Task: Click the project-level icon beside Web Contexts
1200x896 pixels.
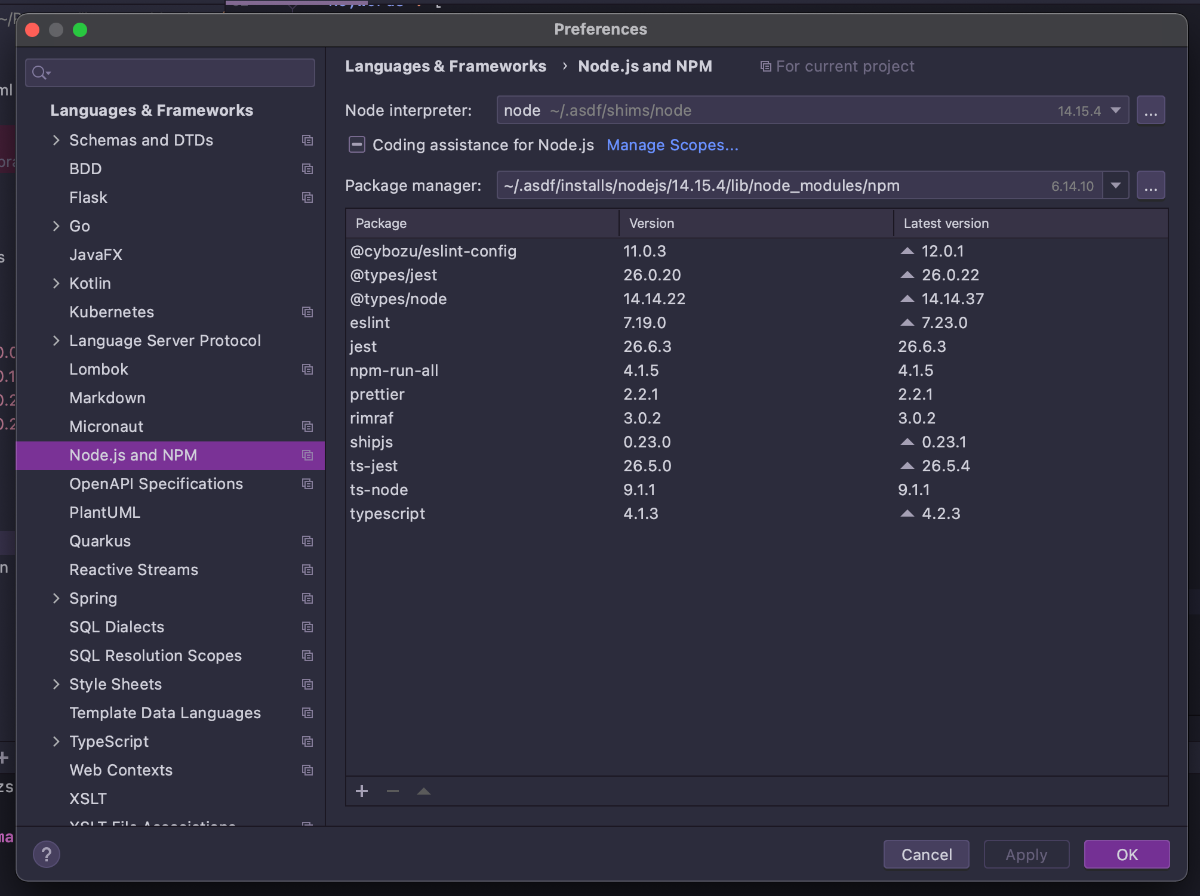Action: tap(307, 771)
